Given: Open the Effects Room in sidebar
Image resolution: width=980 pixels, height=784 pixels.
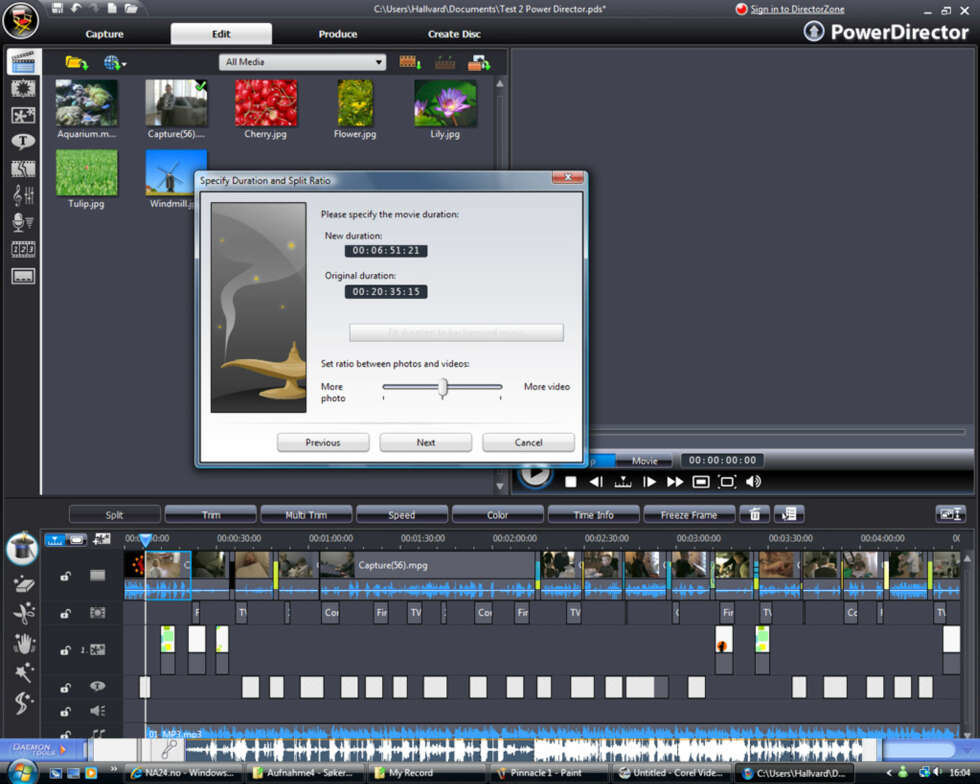Looking at the screenshot, I should click(23, 89).
